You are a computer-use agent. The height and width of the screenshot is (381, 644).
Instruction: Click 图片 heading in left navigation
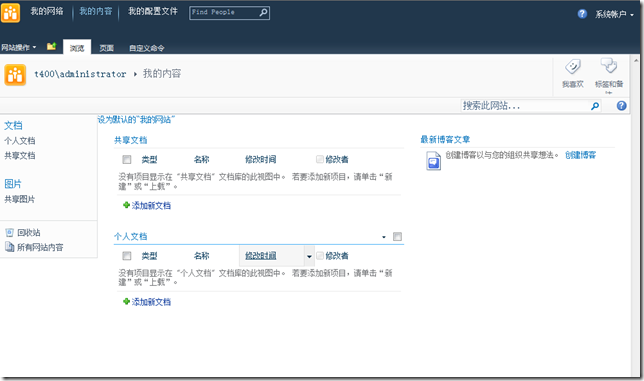pyautogui.click(x=13, y=184)
